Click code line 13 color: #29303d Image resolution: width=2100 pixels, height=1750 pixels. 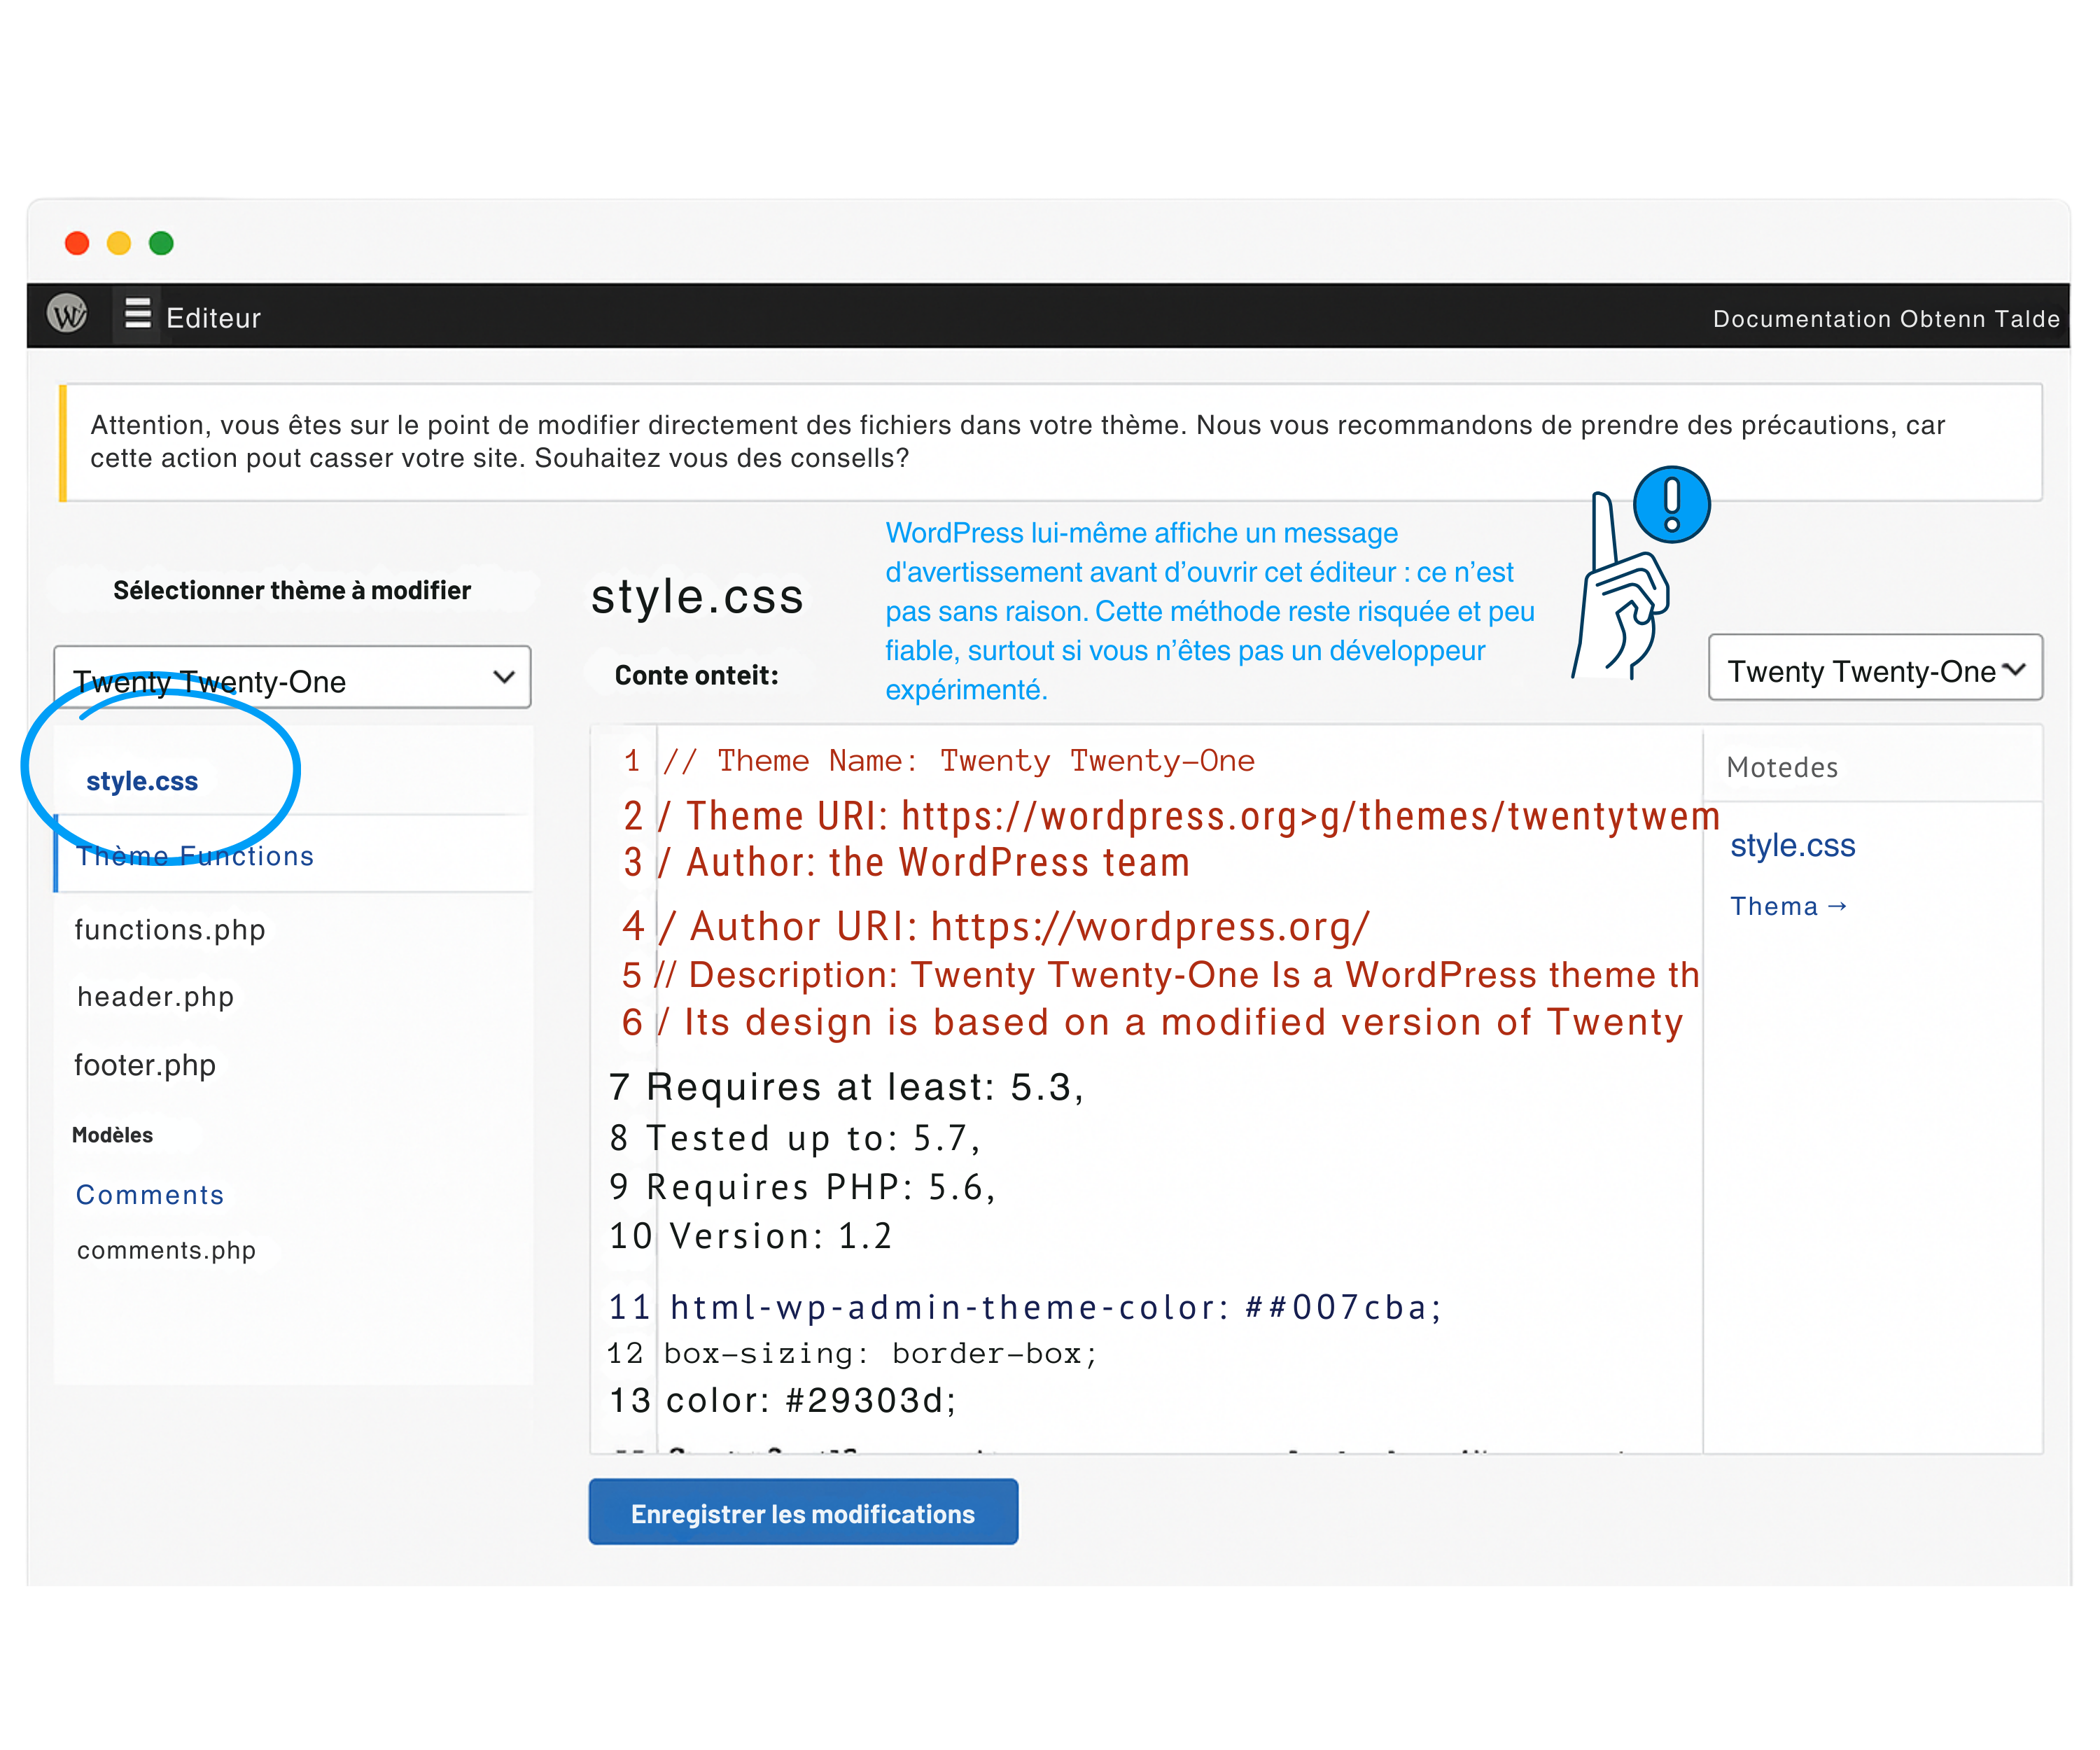pos(783,1401)
